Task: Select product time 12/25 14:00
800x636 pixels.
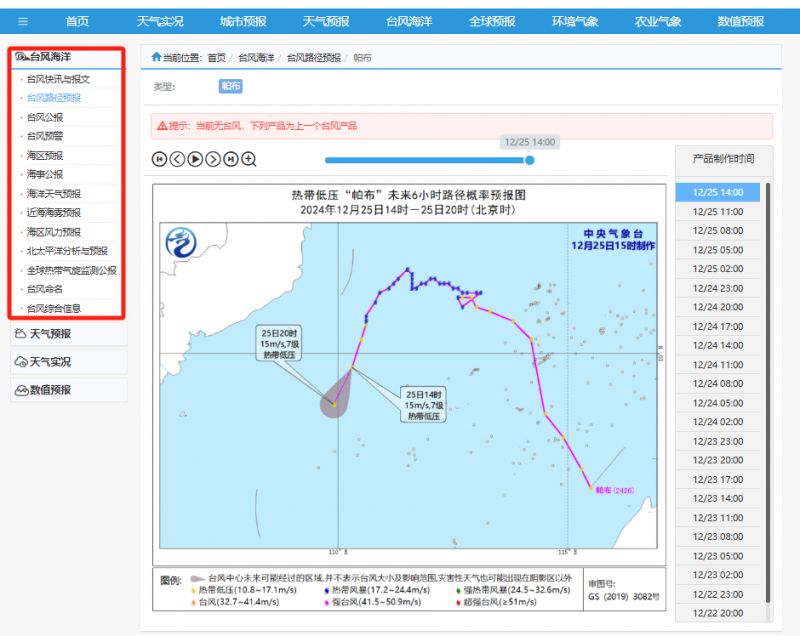Action: pos(718,192)
